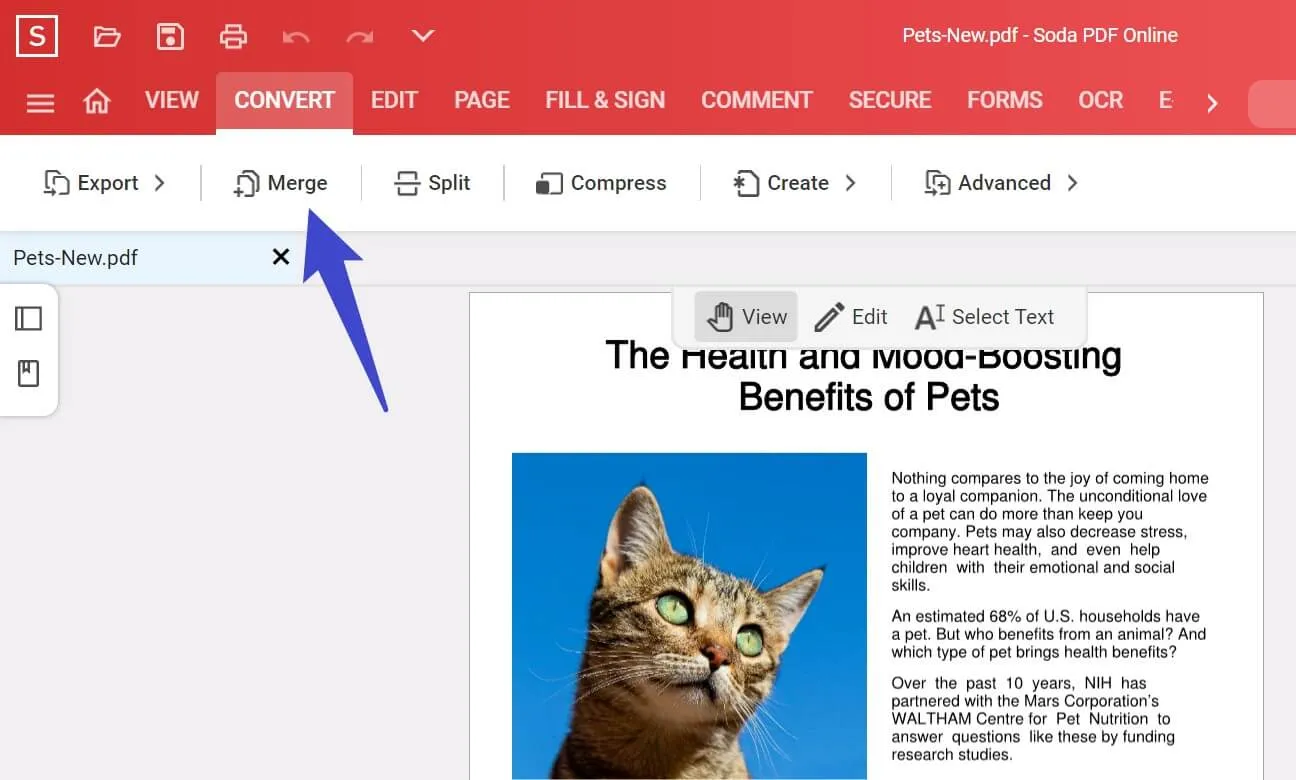Image resolution: width=1296 pixels, height=780 pixels.
Task: Open the hamburger menu
Action: 39,101
